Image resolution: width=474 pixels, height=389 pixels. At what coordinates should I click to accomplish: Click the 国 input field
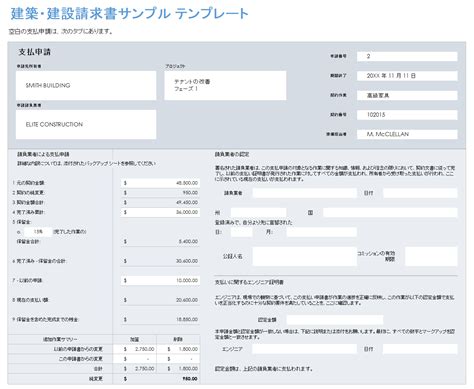click(x=390, y=212)
